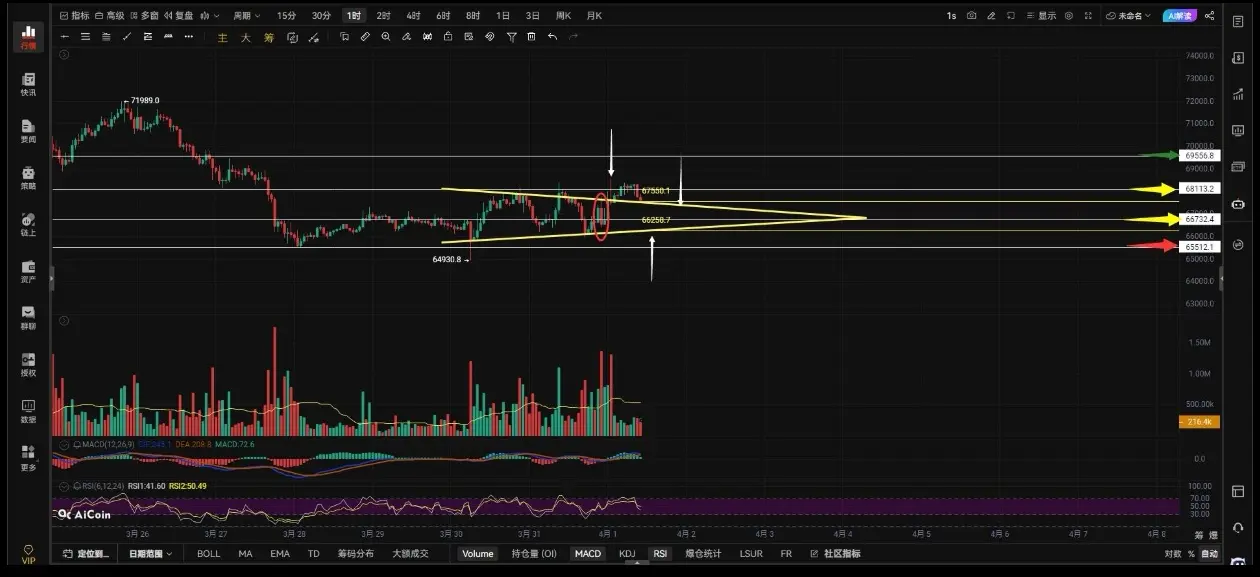Toggle the LSUR indicator

[x=751, y=553]
